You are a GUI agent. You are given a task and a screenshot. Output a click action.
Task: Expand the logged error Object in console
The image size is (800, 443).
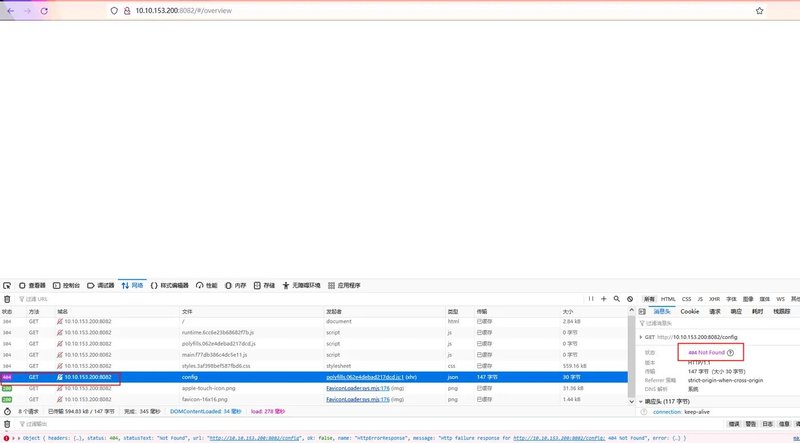[19, 438]
